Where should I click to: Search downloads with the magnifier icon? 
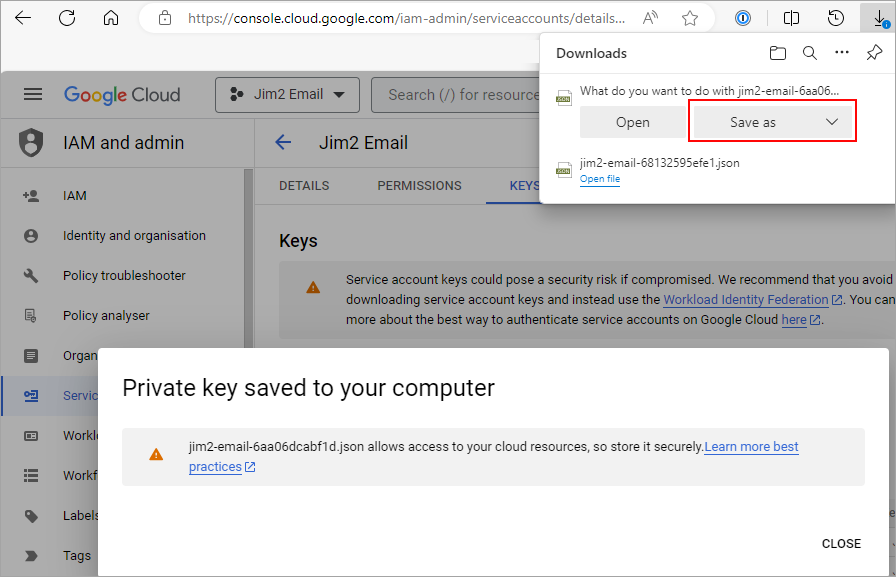point(810,53)
